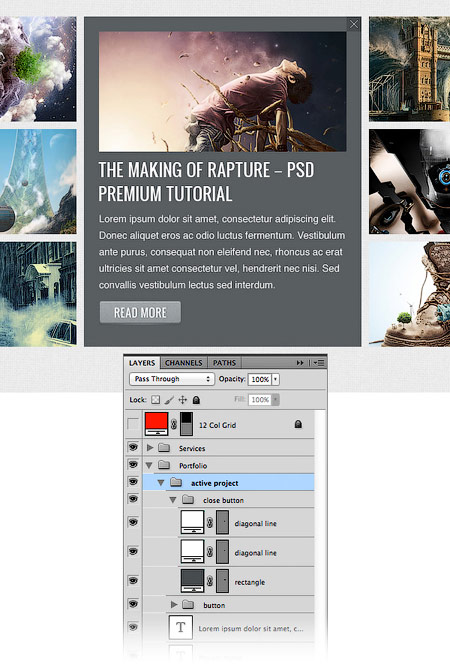Hide the Services group eye icon

tap(133, 447)
